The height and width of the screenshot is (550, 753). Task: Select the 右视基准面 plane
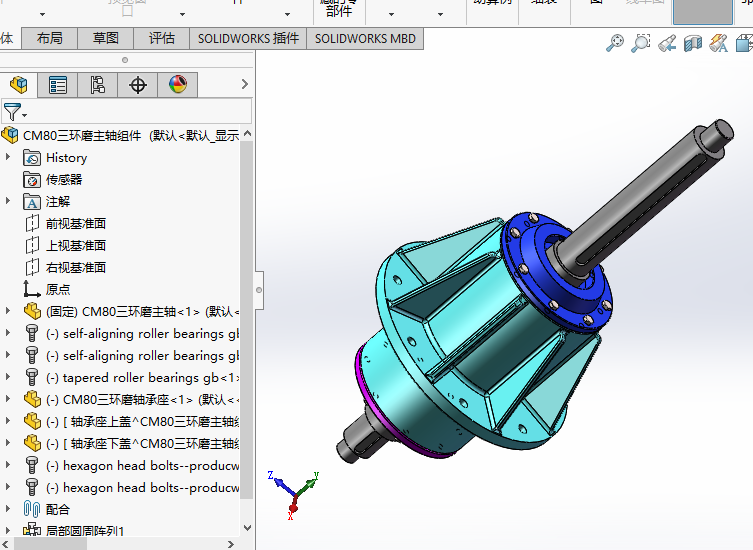[x=75, y=268]
